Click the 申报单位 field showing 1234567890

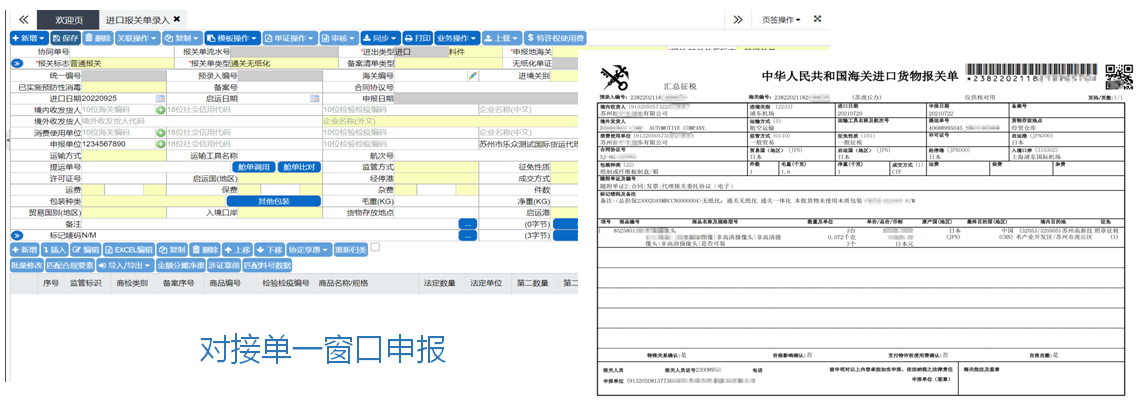[117, 144]
